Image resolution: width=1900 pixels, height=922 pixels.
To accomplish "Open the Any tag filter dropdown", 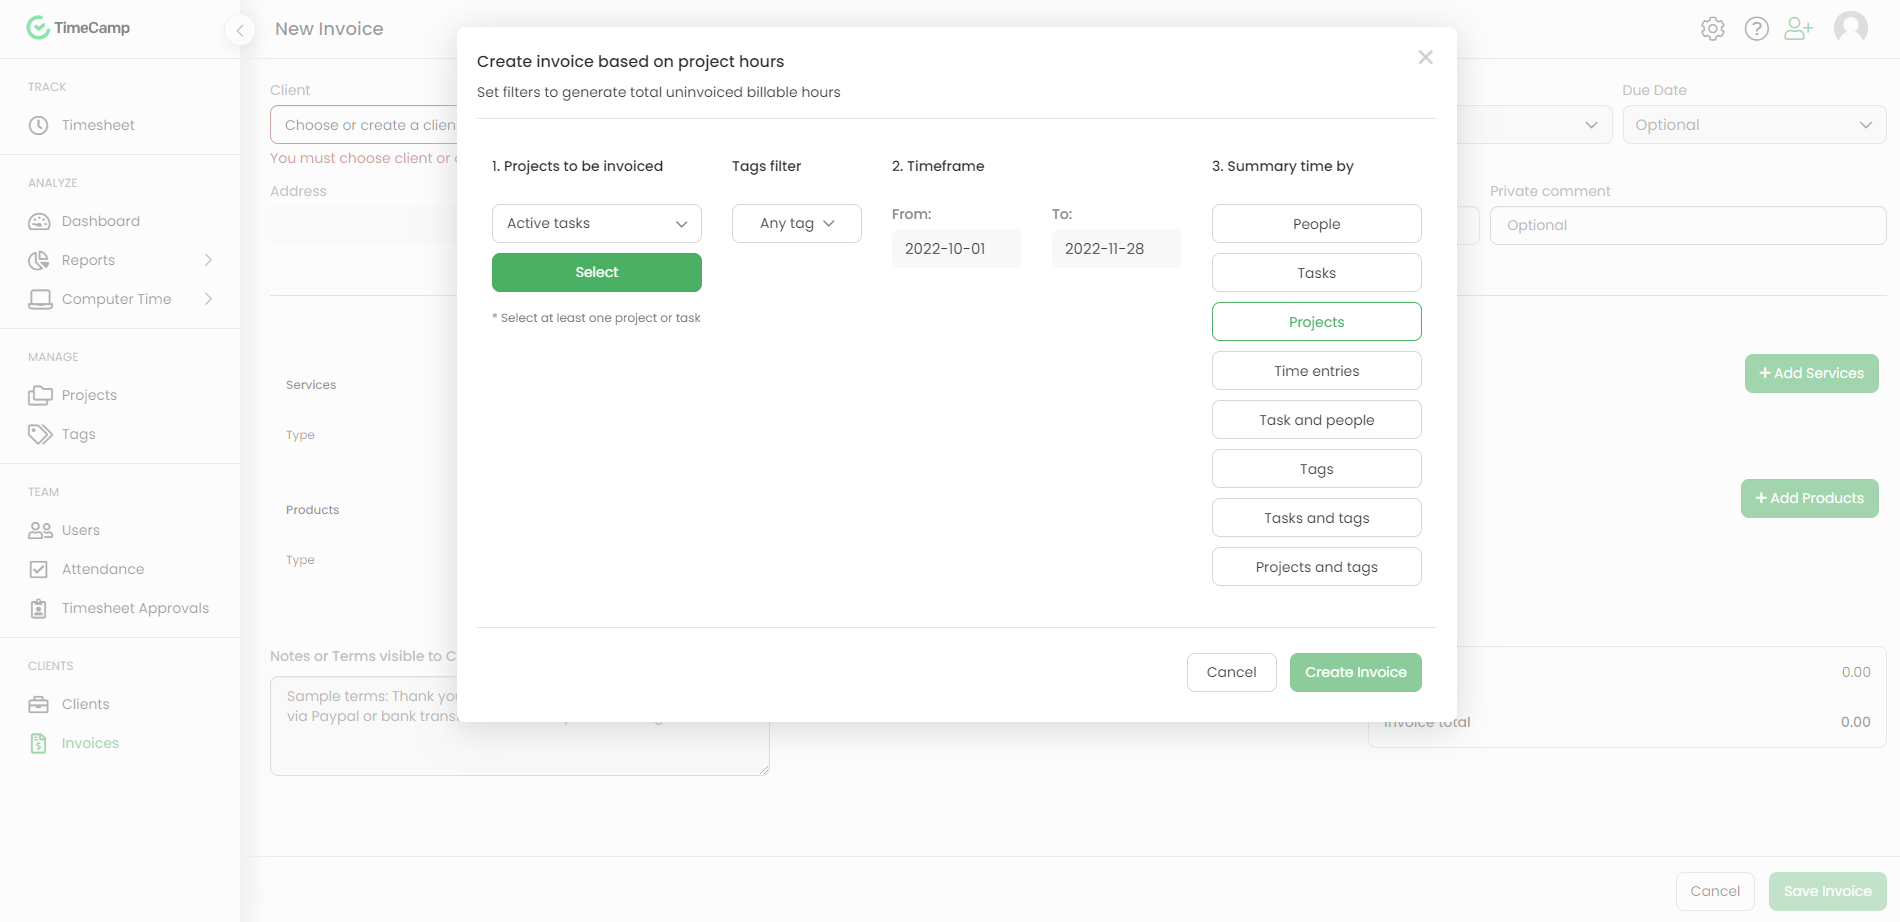I will pos(796,223).
